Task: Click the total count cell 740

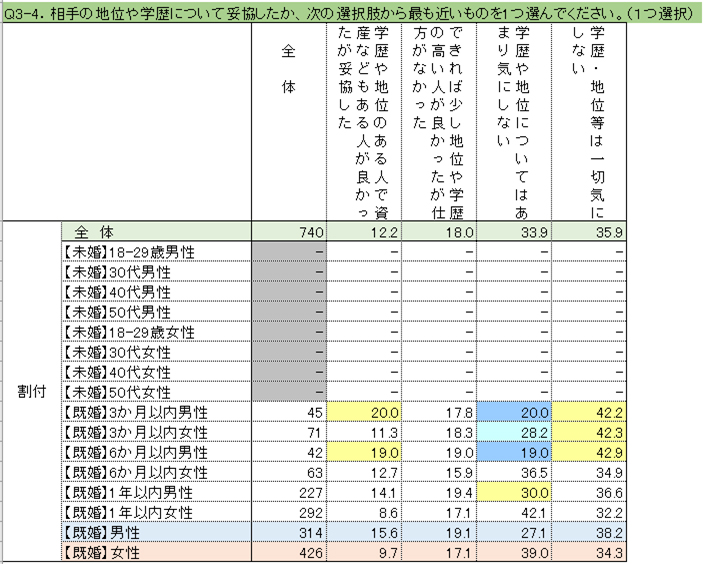Action: (289, 232)
